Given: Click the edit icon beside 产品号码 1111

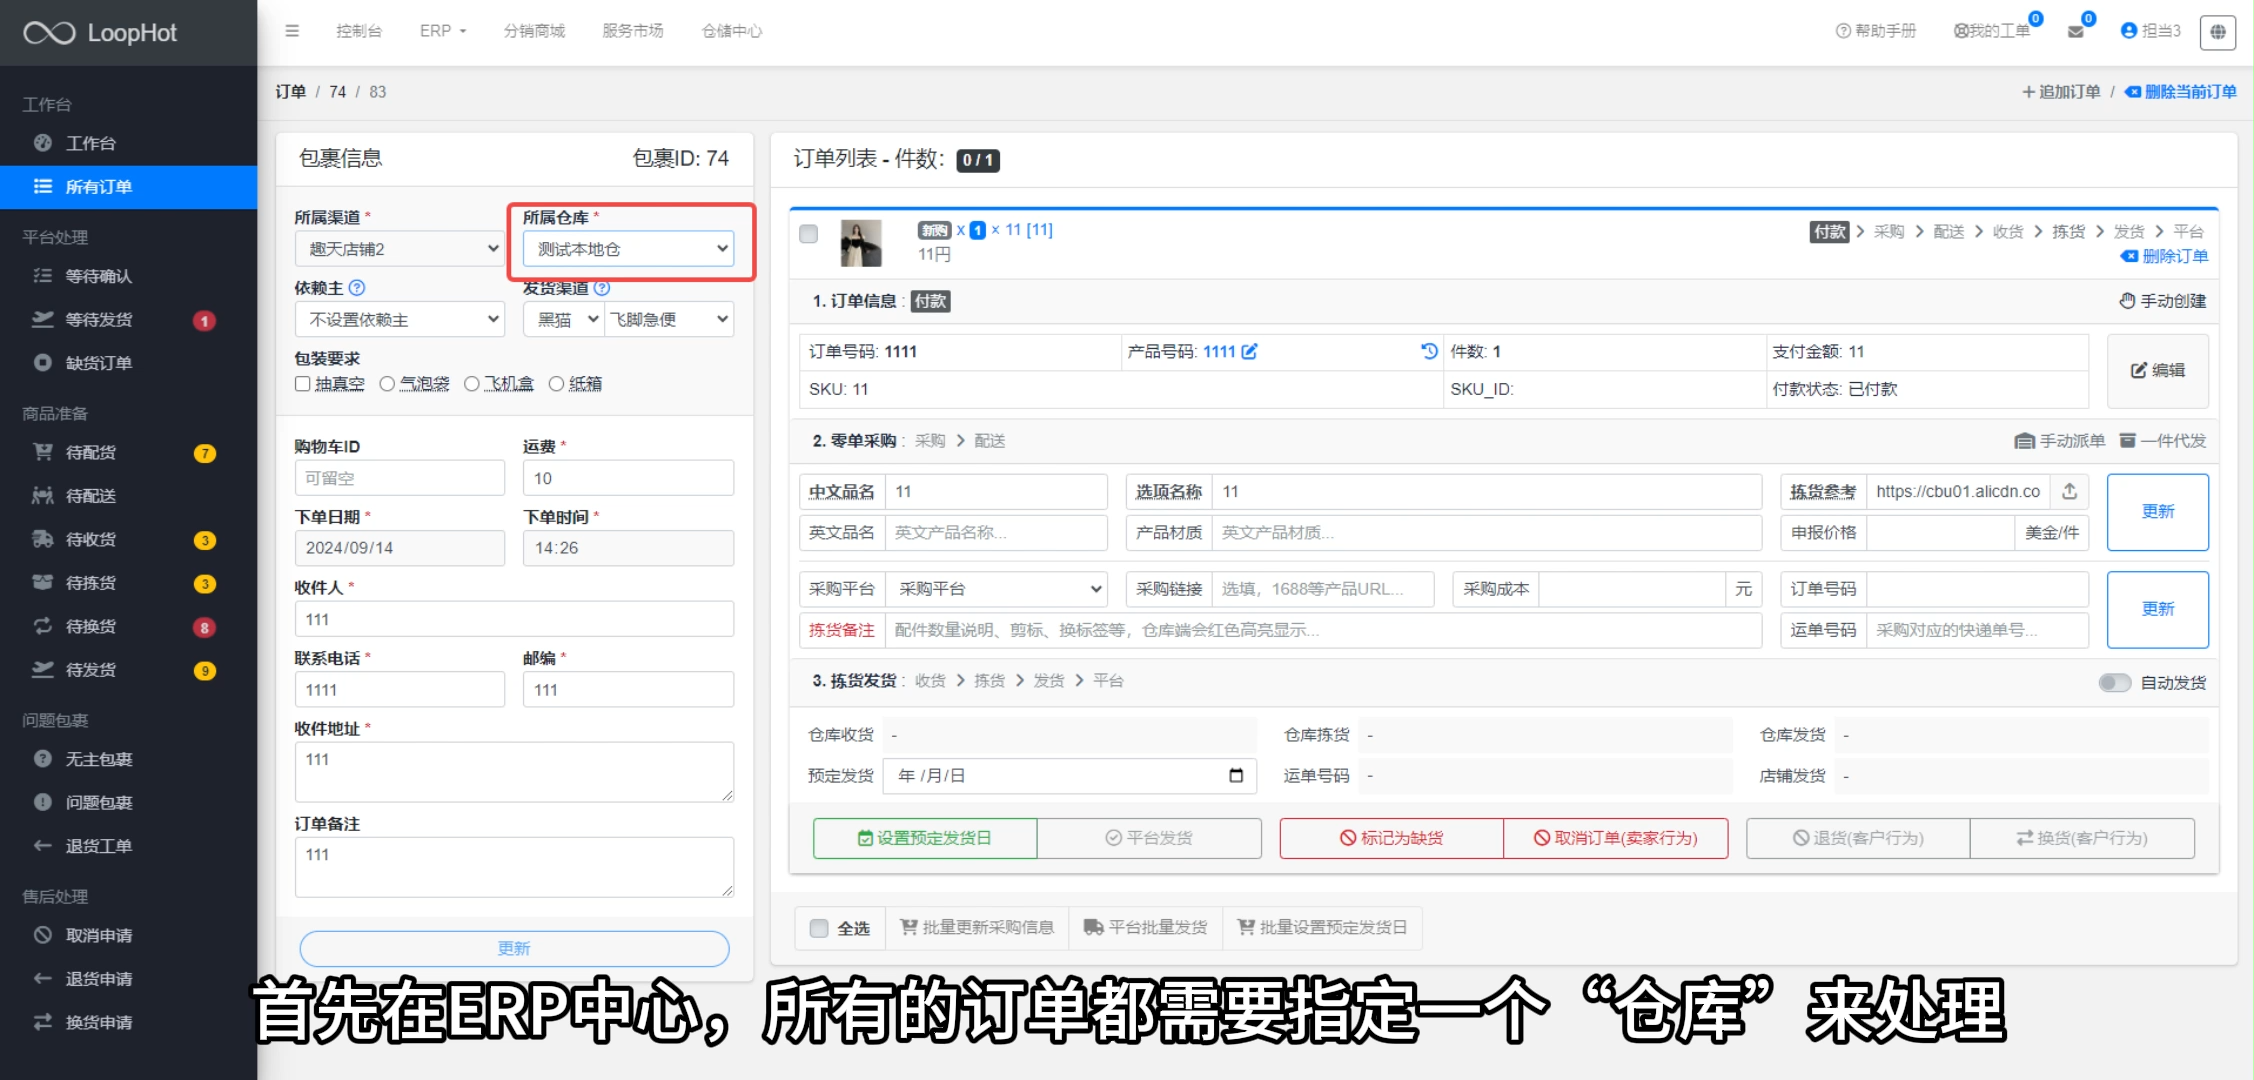Looking at the screenshot, I should click(1250, 351).
